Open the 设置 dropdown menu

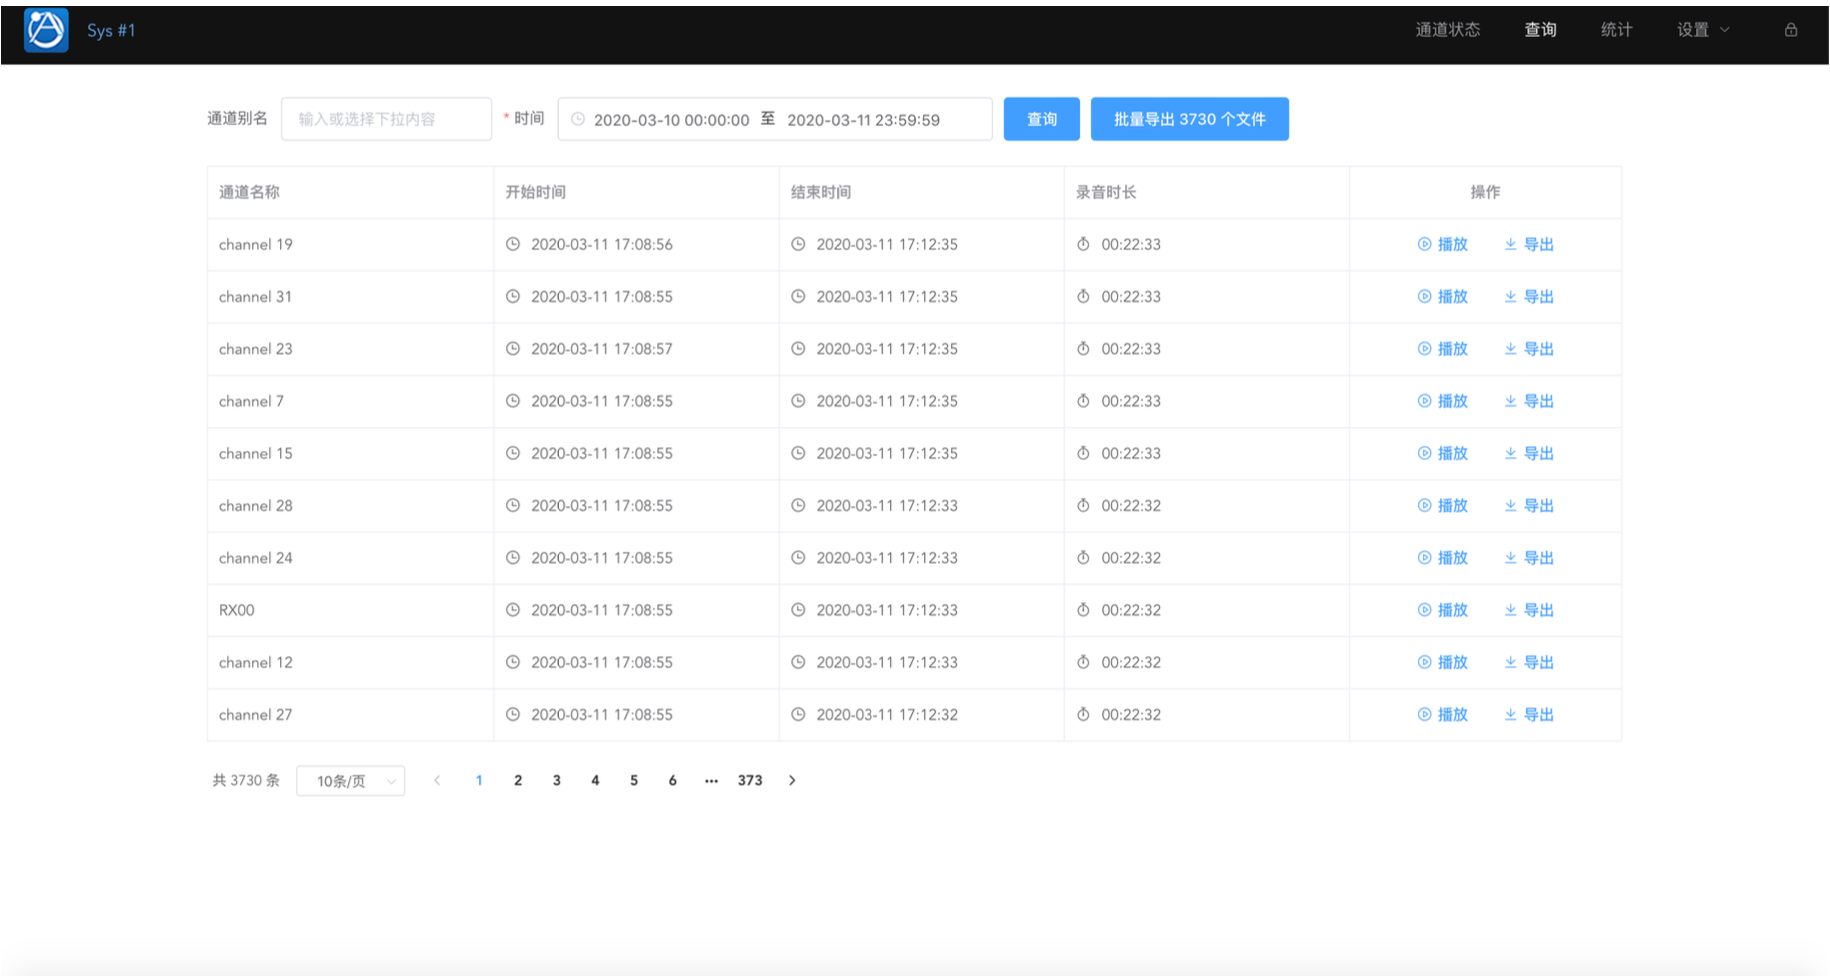pos(1702,30)
